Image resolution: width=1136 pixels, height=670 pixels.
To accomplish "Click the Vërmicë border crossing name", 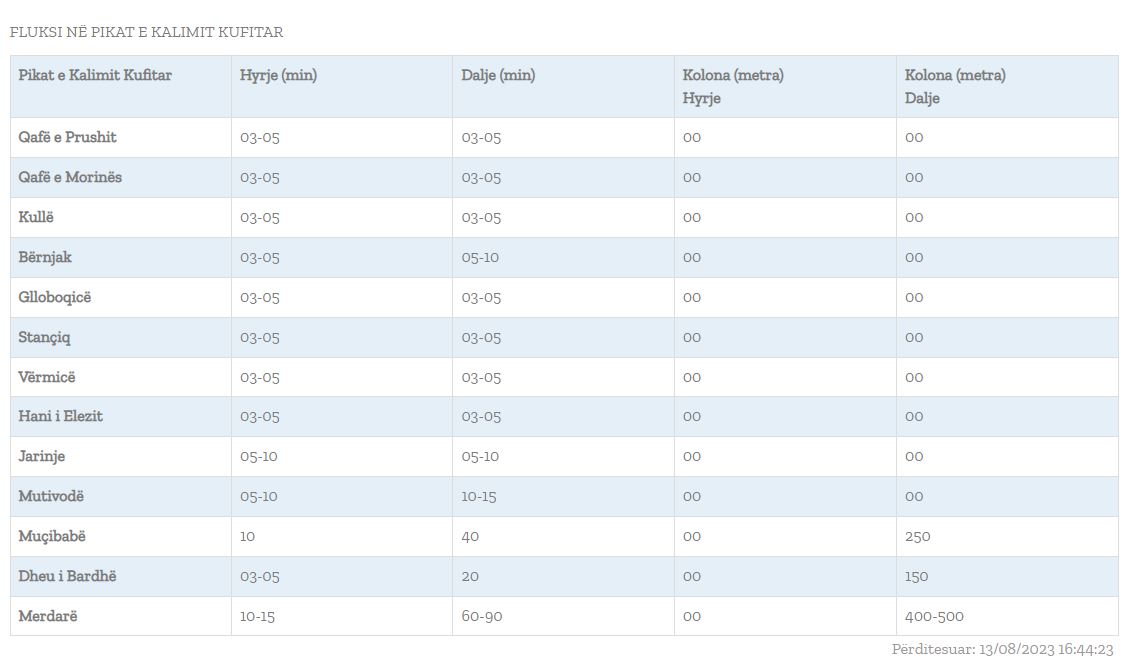I will pos(46,377).
